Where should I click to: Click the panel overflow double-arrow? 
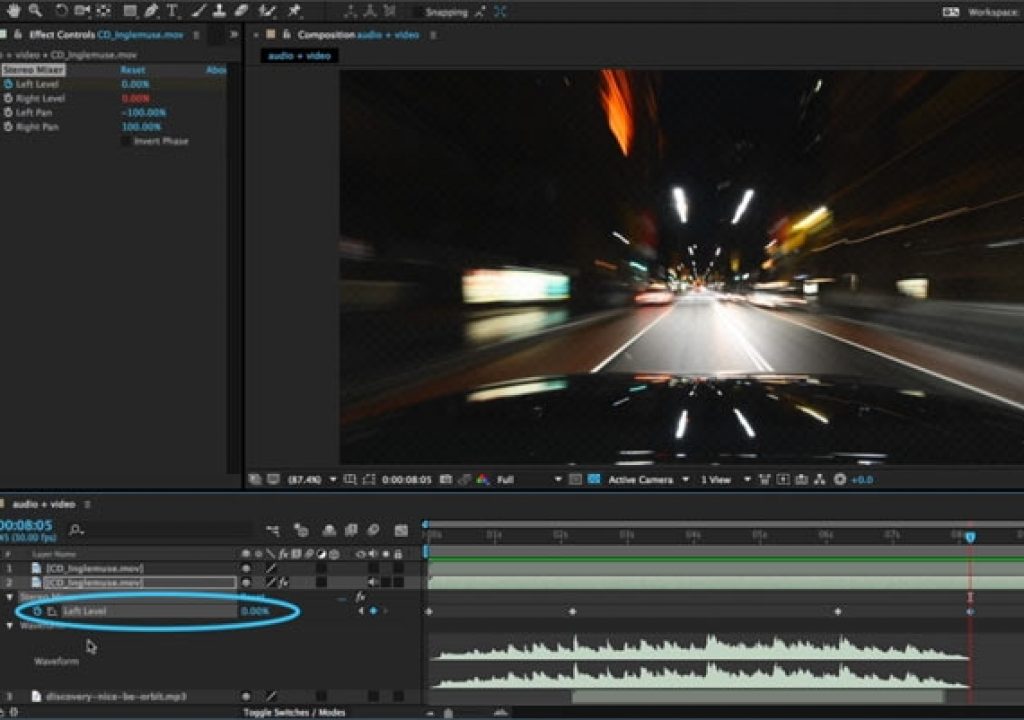click(x=234, y=34)
